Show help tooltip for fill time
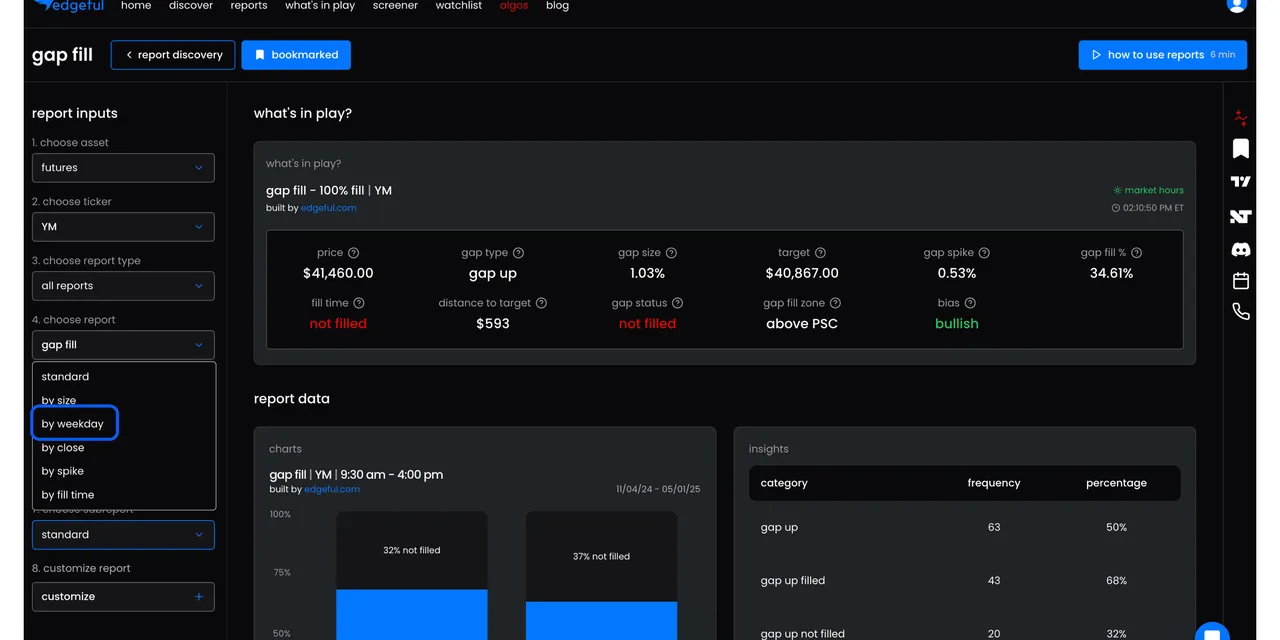This screenshot has width=1280, height=640. tap(359, 303)
